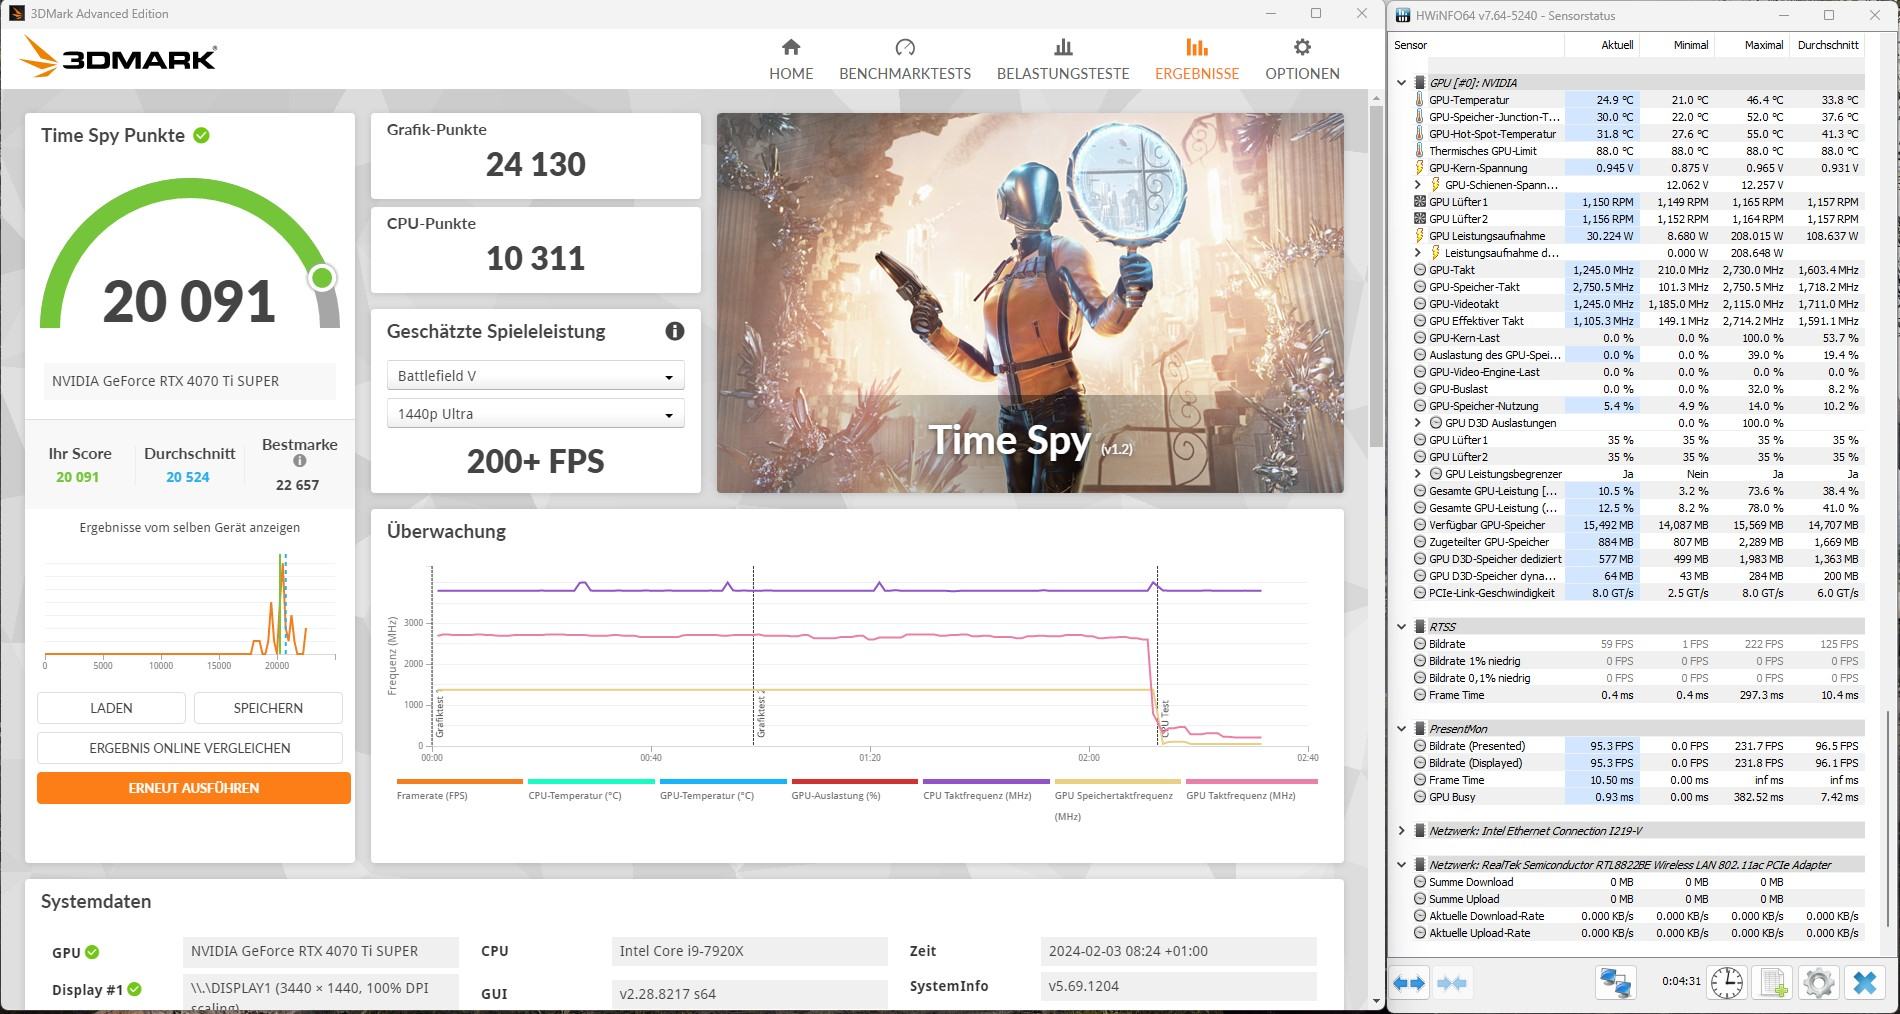This screenshot has width=1900, height=1014.
Task: Toggle the GPU-Auslastung red legend
Action: tap(854, 790)
